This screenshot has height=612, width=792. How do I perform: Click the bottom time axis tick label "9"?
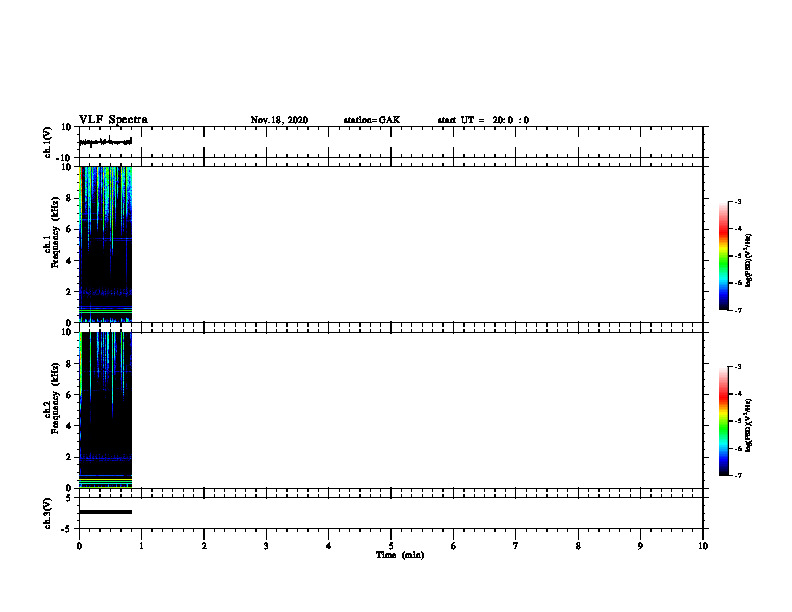[x=640, y=546]
